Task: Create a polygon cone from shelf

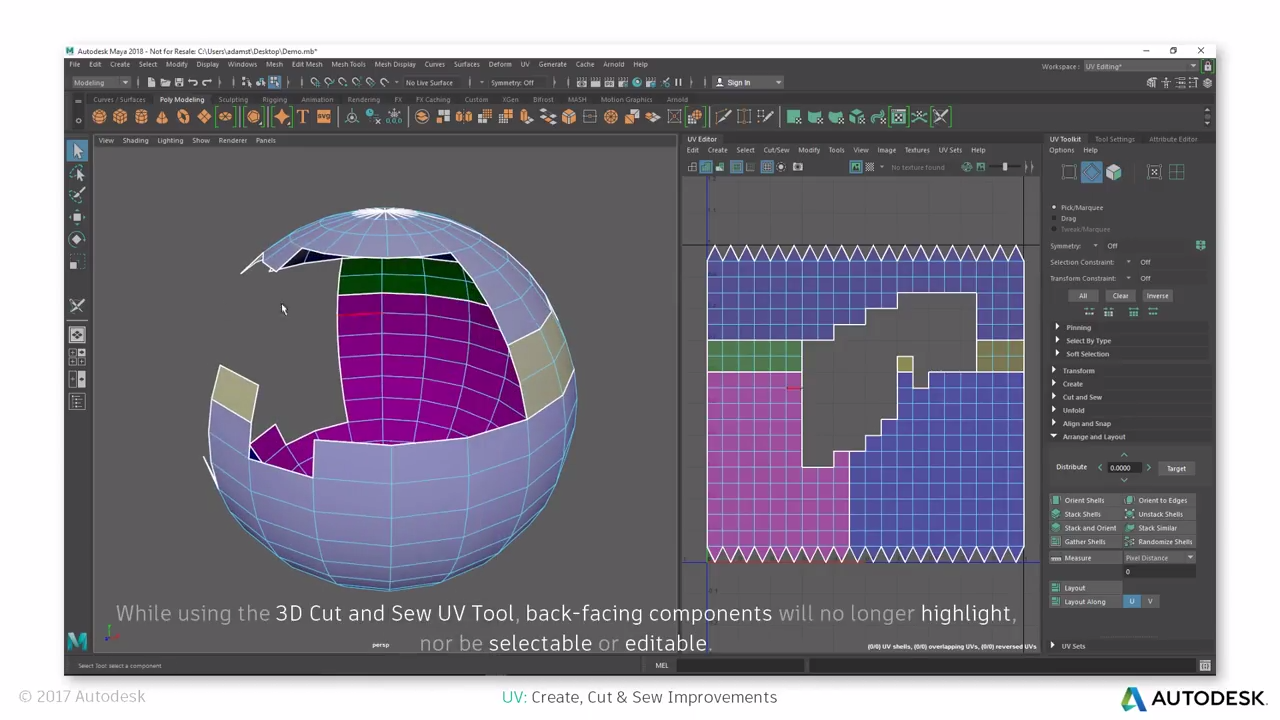Action: 162,117
